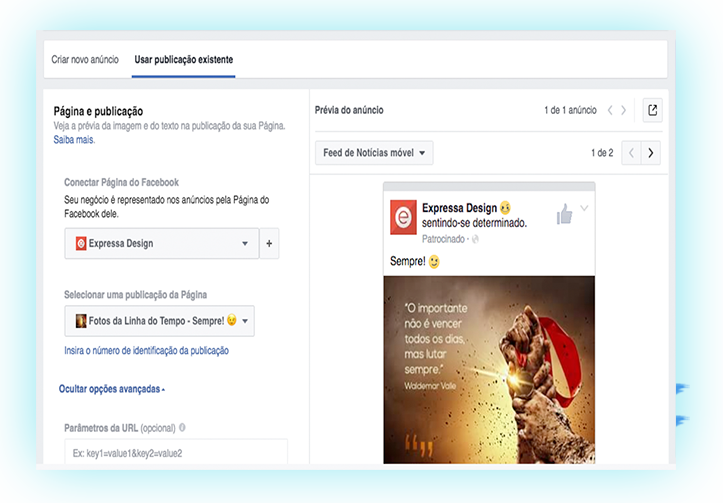Go to previous ad in Prévia do anúncio
This screenshot has height=503, width=723.
[x=610, y=110]
